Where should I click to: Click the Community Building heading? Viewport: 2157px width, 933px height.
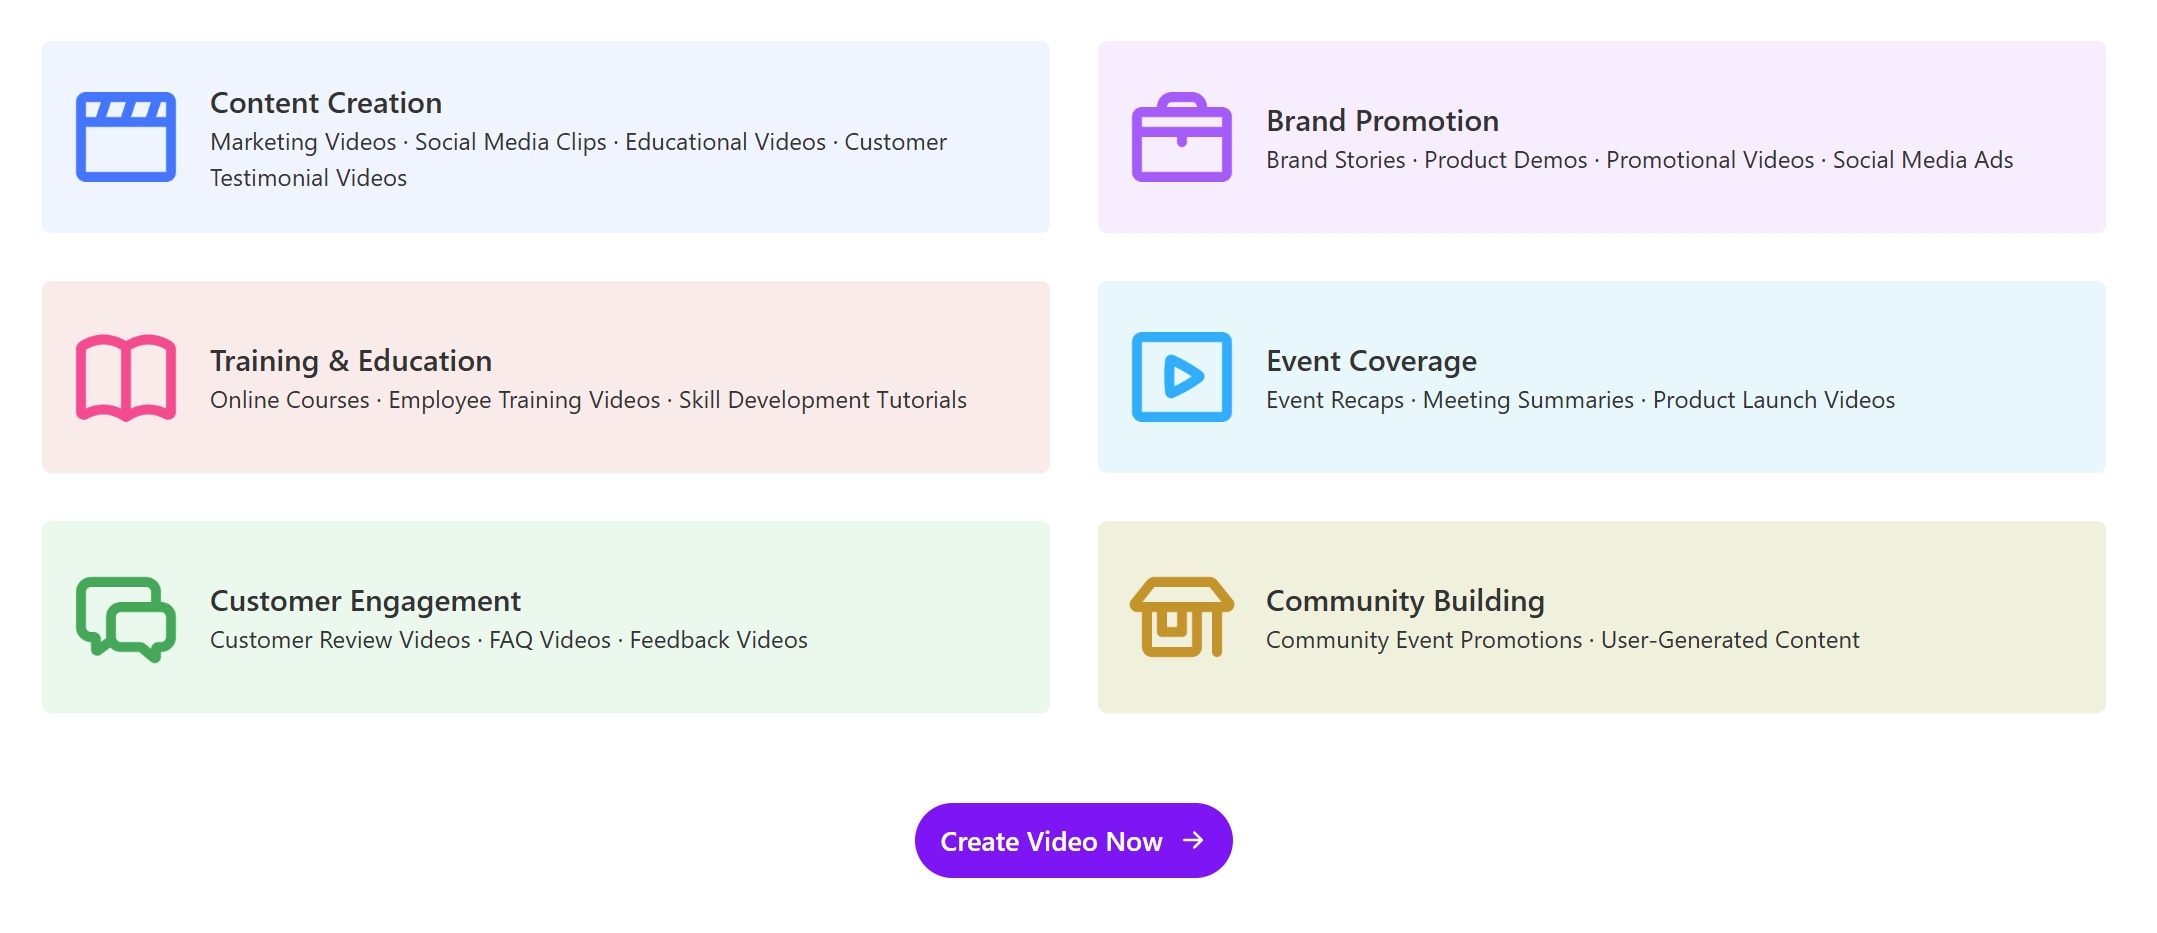point(1405,601)
